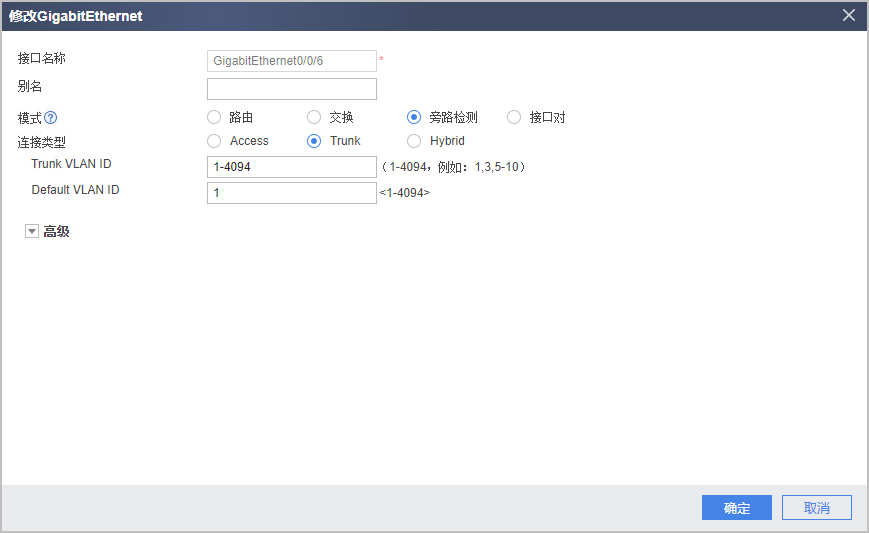Choose Access connection type
This screenshot has width=869, height=533.
click(x=214, y=141)
